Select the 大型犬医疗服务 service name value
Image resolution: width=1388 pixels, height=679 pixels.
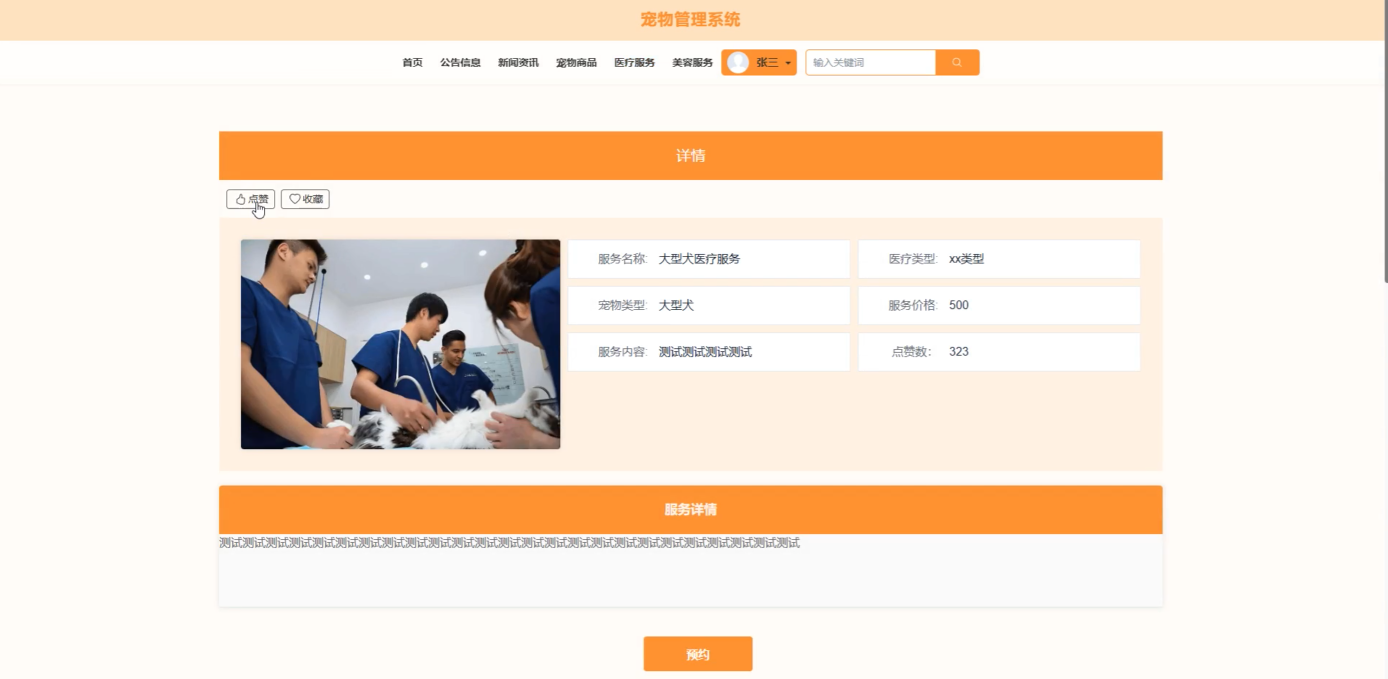coord(699,259)
